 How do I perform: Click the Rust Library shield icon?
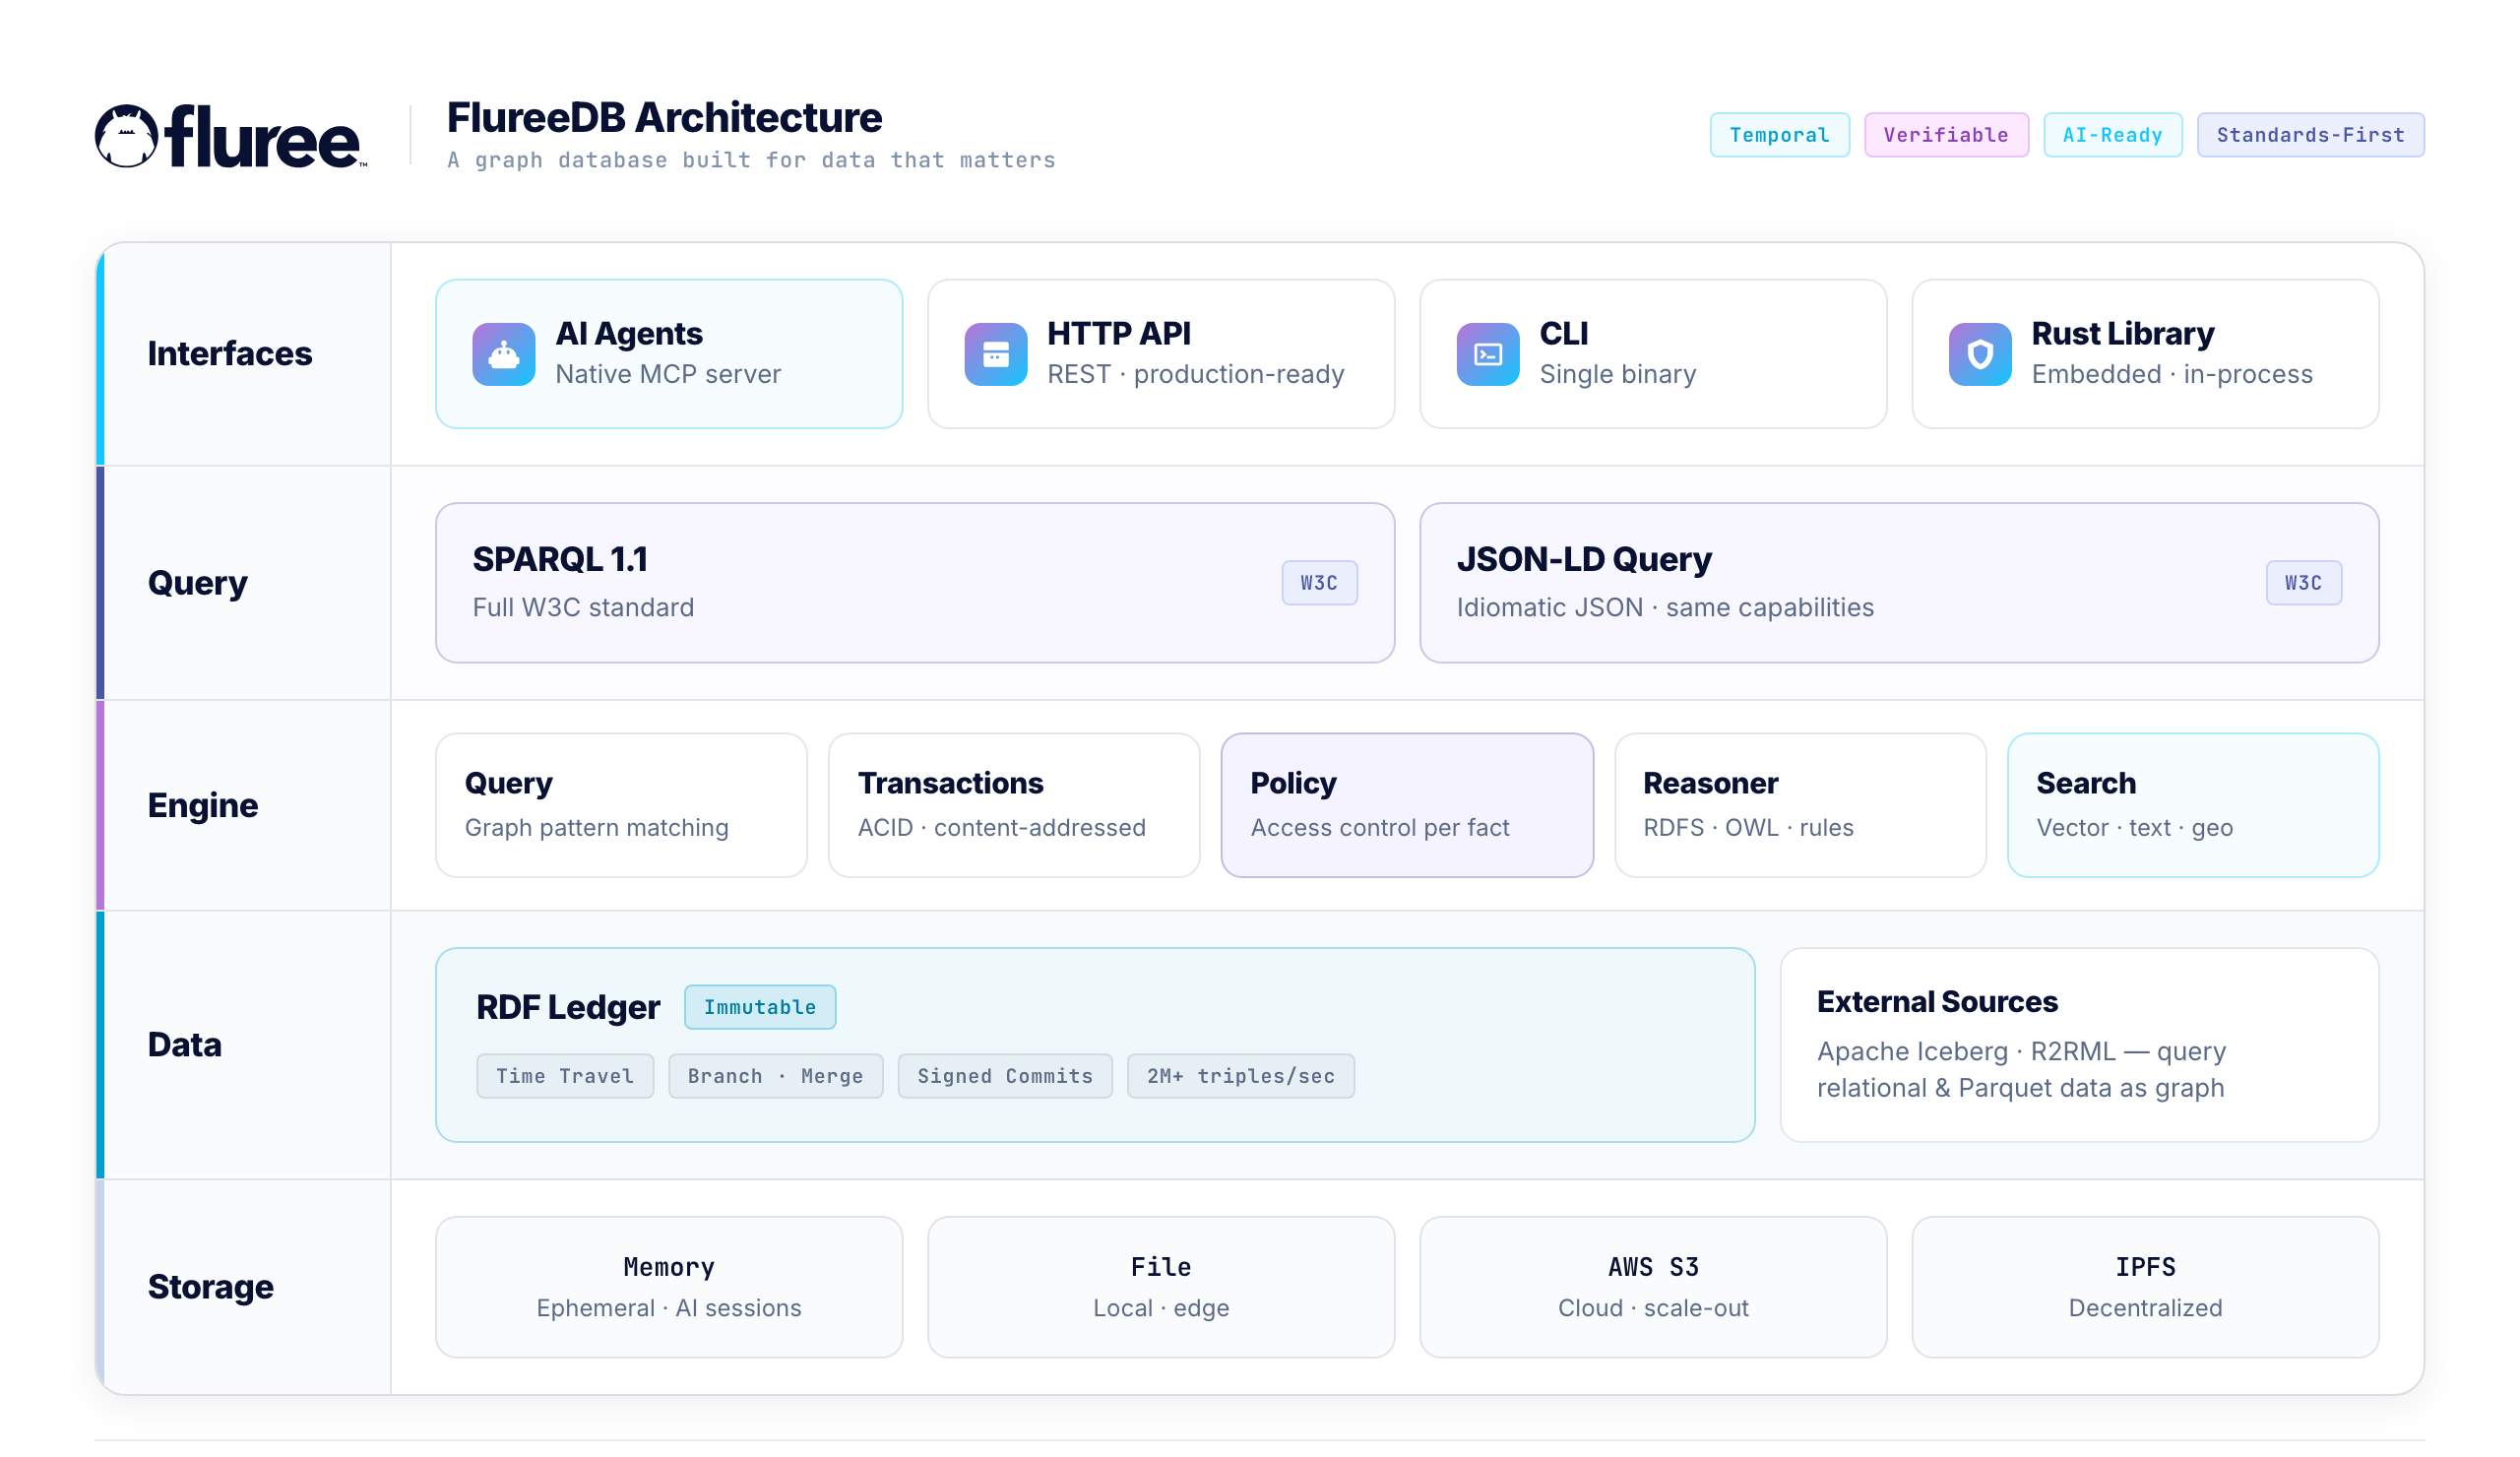coord(1980,354)
